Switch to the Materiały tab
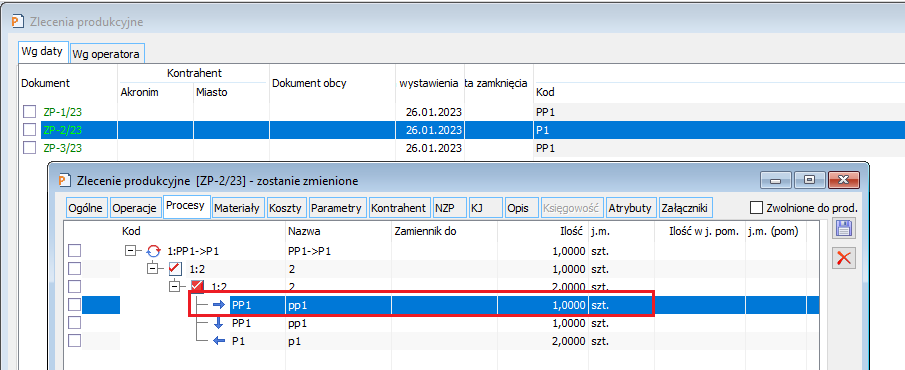The image size is (905, 370). click(x=238, y=208)
